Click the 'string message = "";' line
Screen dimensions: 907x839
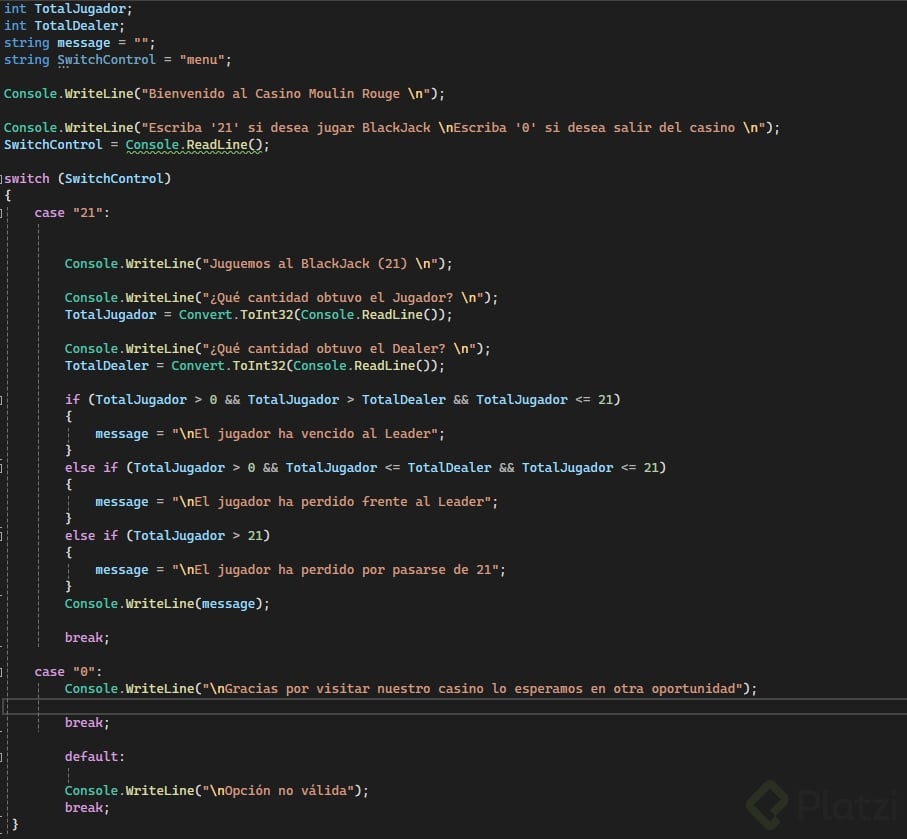(x=79, y=43)
